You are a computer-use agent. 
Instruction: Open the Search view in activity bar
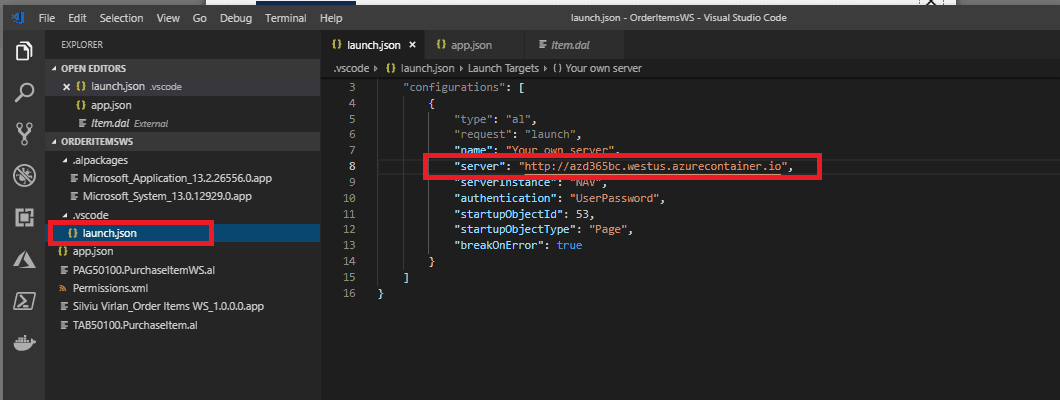point(24,93)
